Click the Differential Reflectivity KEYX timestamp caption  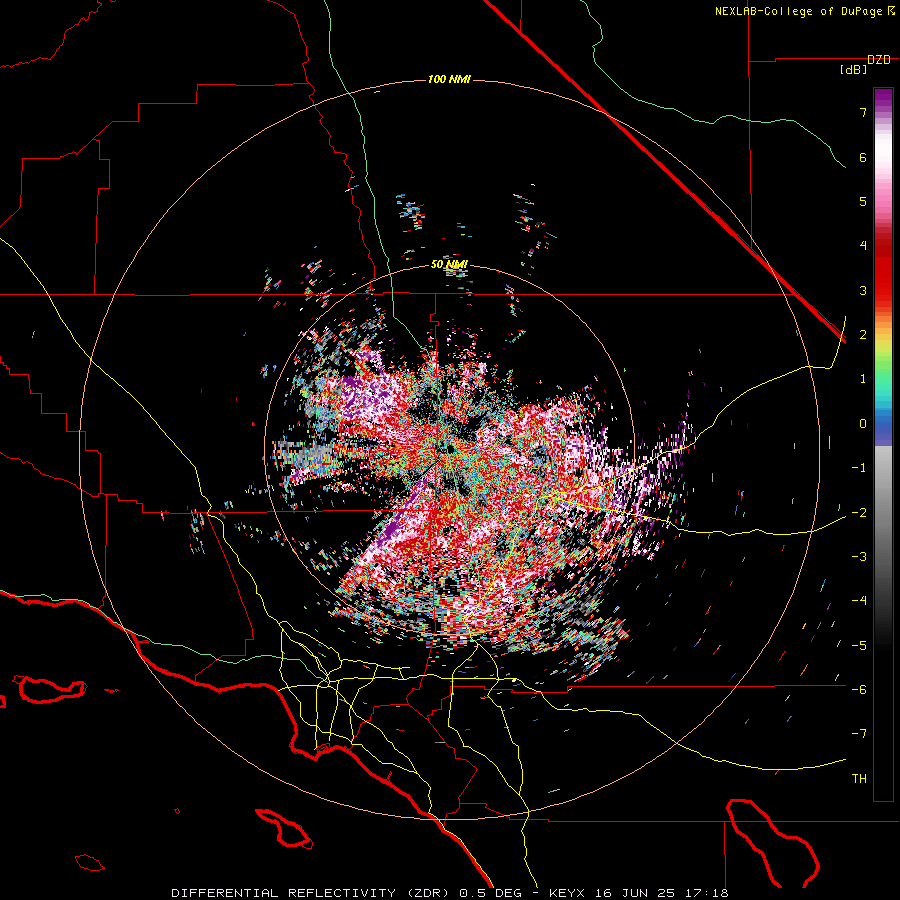450,893
